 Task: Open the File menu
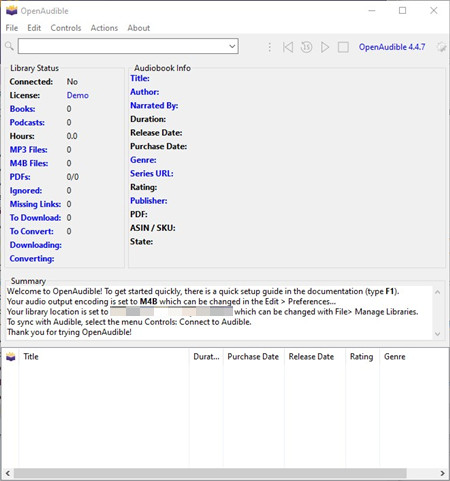coord(12,28)
